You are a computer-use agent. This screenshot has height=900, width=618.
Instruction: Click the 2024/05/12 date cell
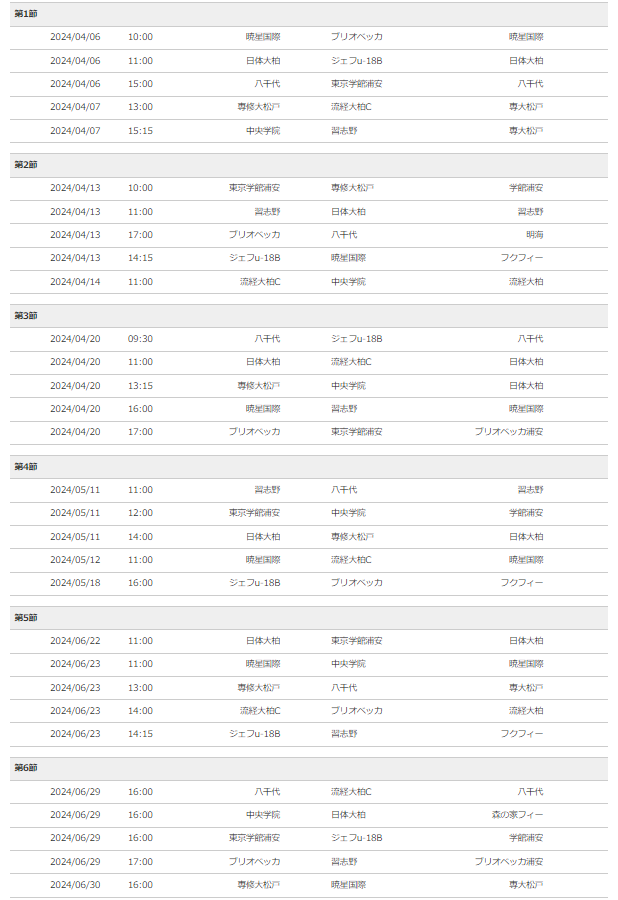point(75,560)
